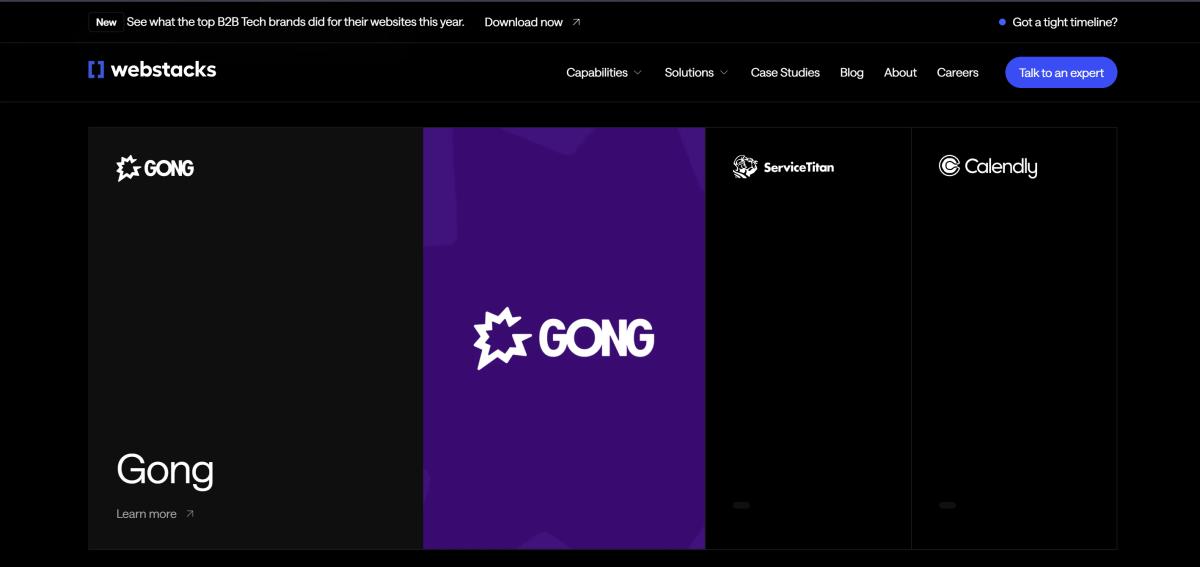Click the blue dot beside Got a tight timeline
Image resolution: width=1200 pixels, height=567 pixels.
[1002, 22]
